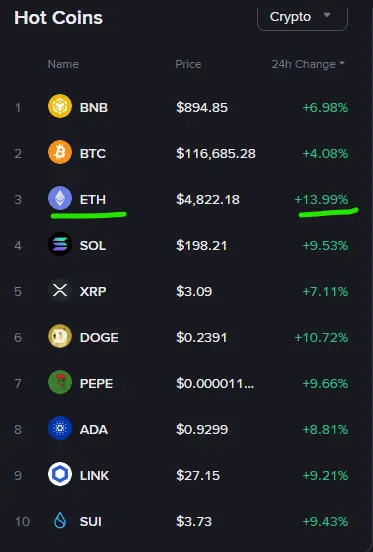Select the PEPE frog icon

pos(60,382)
